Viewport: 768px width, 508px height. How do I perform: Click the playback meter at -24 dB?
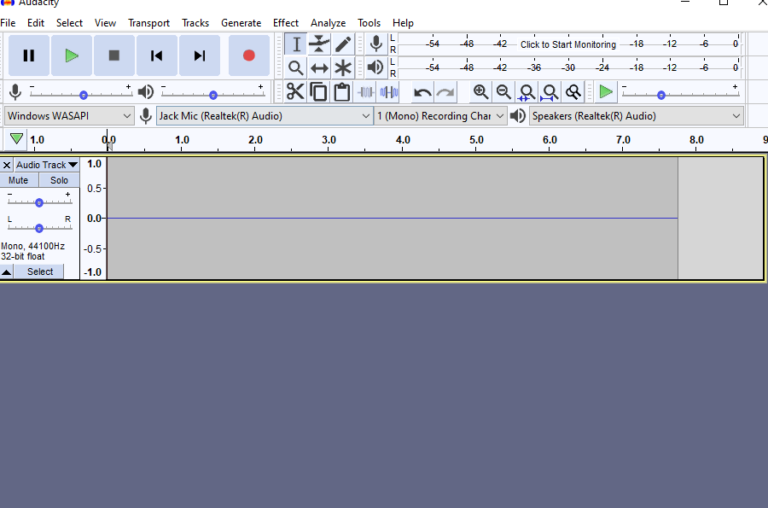point(603,68)
